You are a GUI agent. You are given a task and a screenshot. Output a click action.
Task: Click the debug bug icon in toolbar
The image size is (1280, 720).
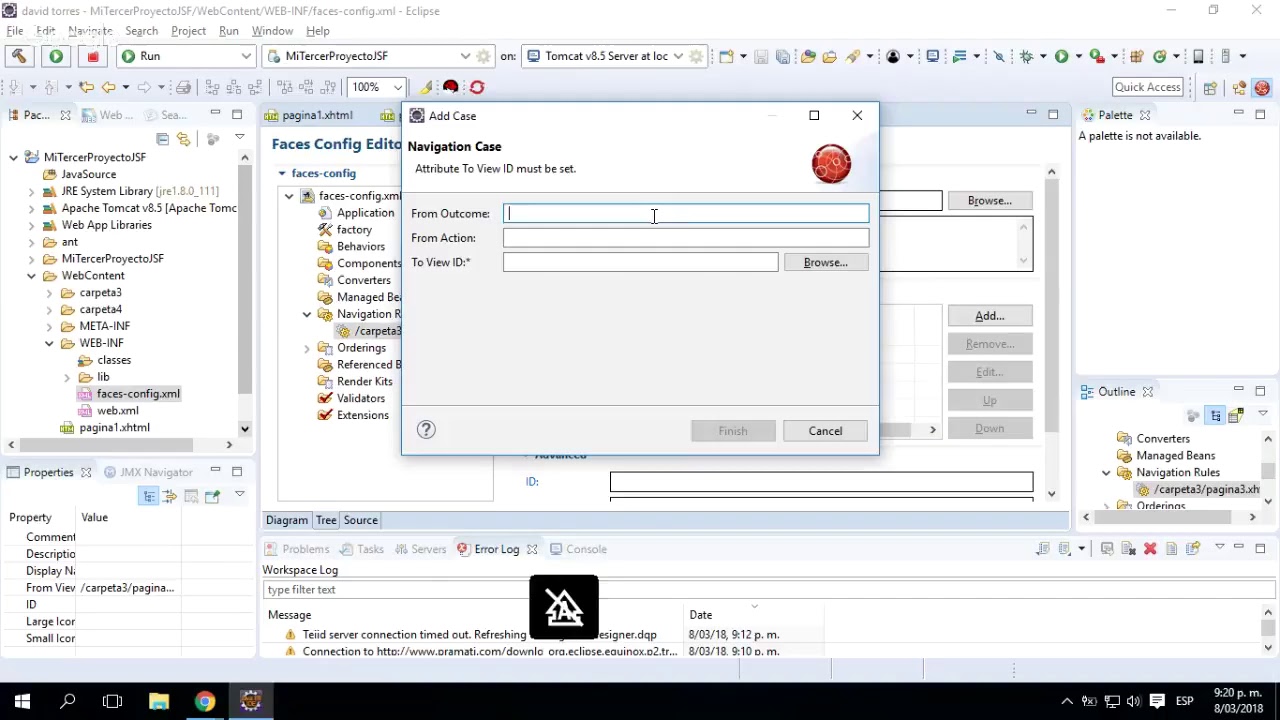pyautogui.click(x=1026, y=56)
